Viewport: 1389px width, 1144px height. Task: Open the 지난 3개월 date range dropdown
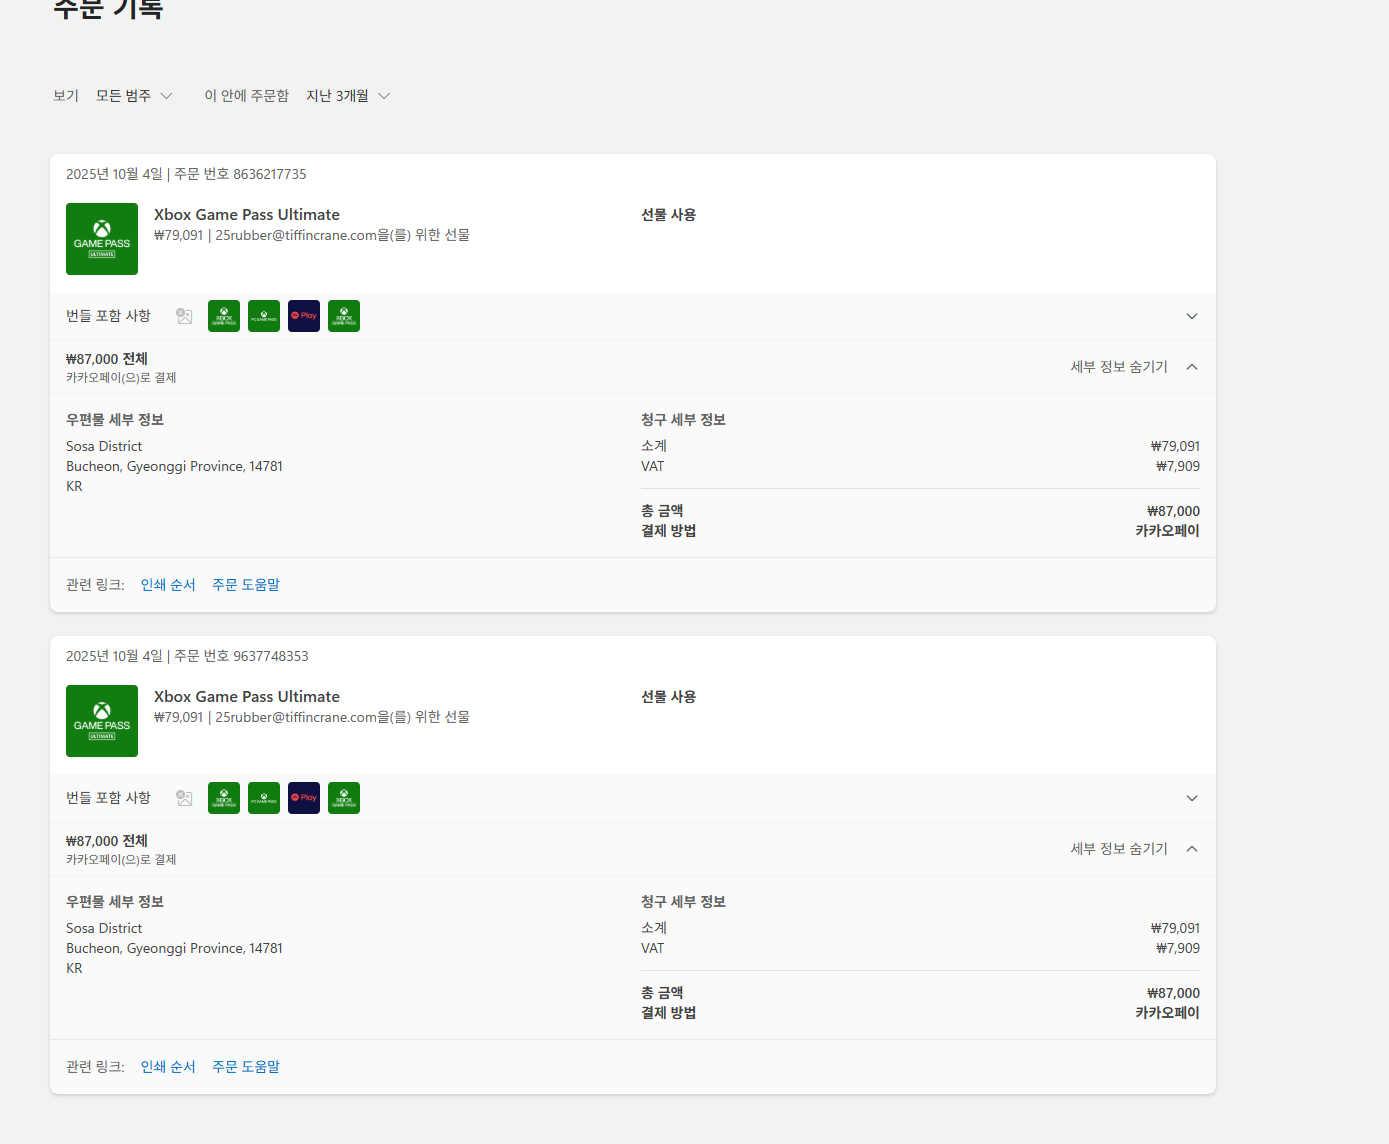pos(348,96)
